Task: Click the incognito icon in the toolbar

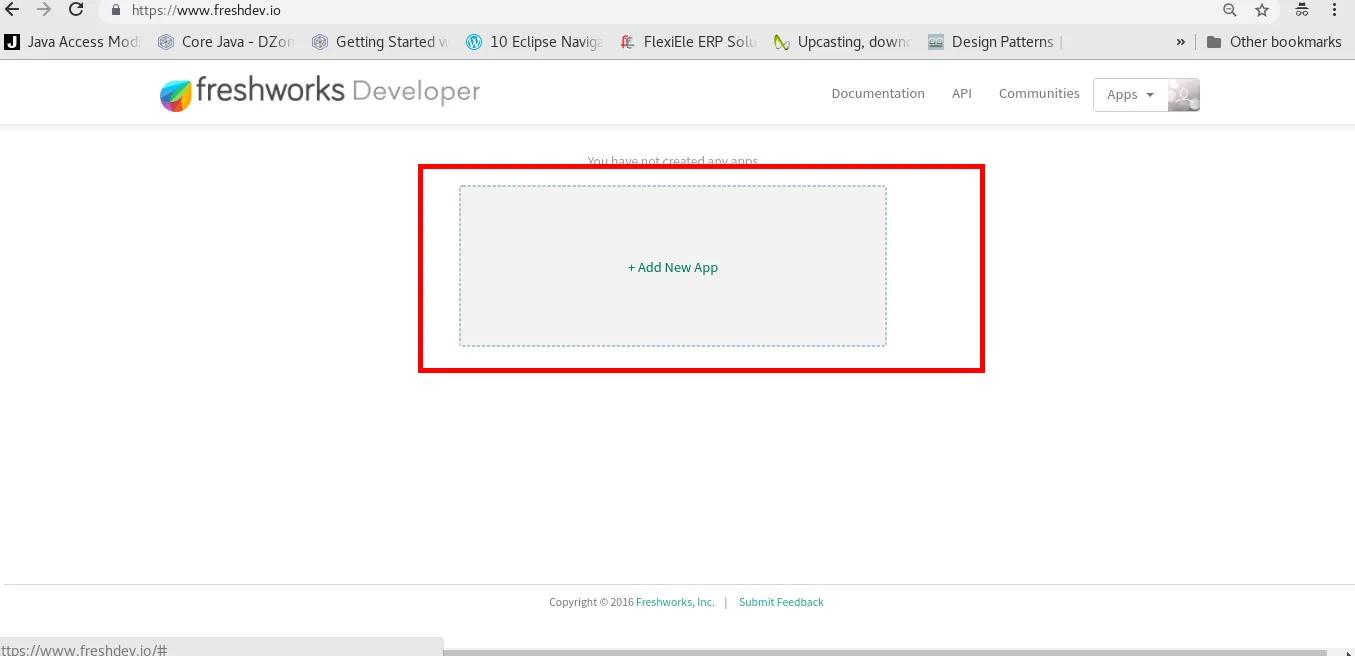Action: pyautogui.click(x=1302, y=10)
